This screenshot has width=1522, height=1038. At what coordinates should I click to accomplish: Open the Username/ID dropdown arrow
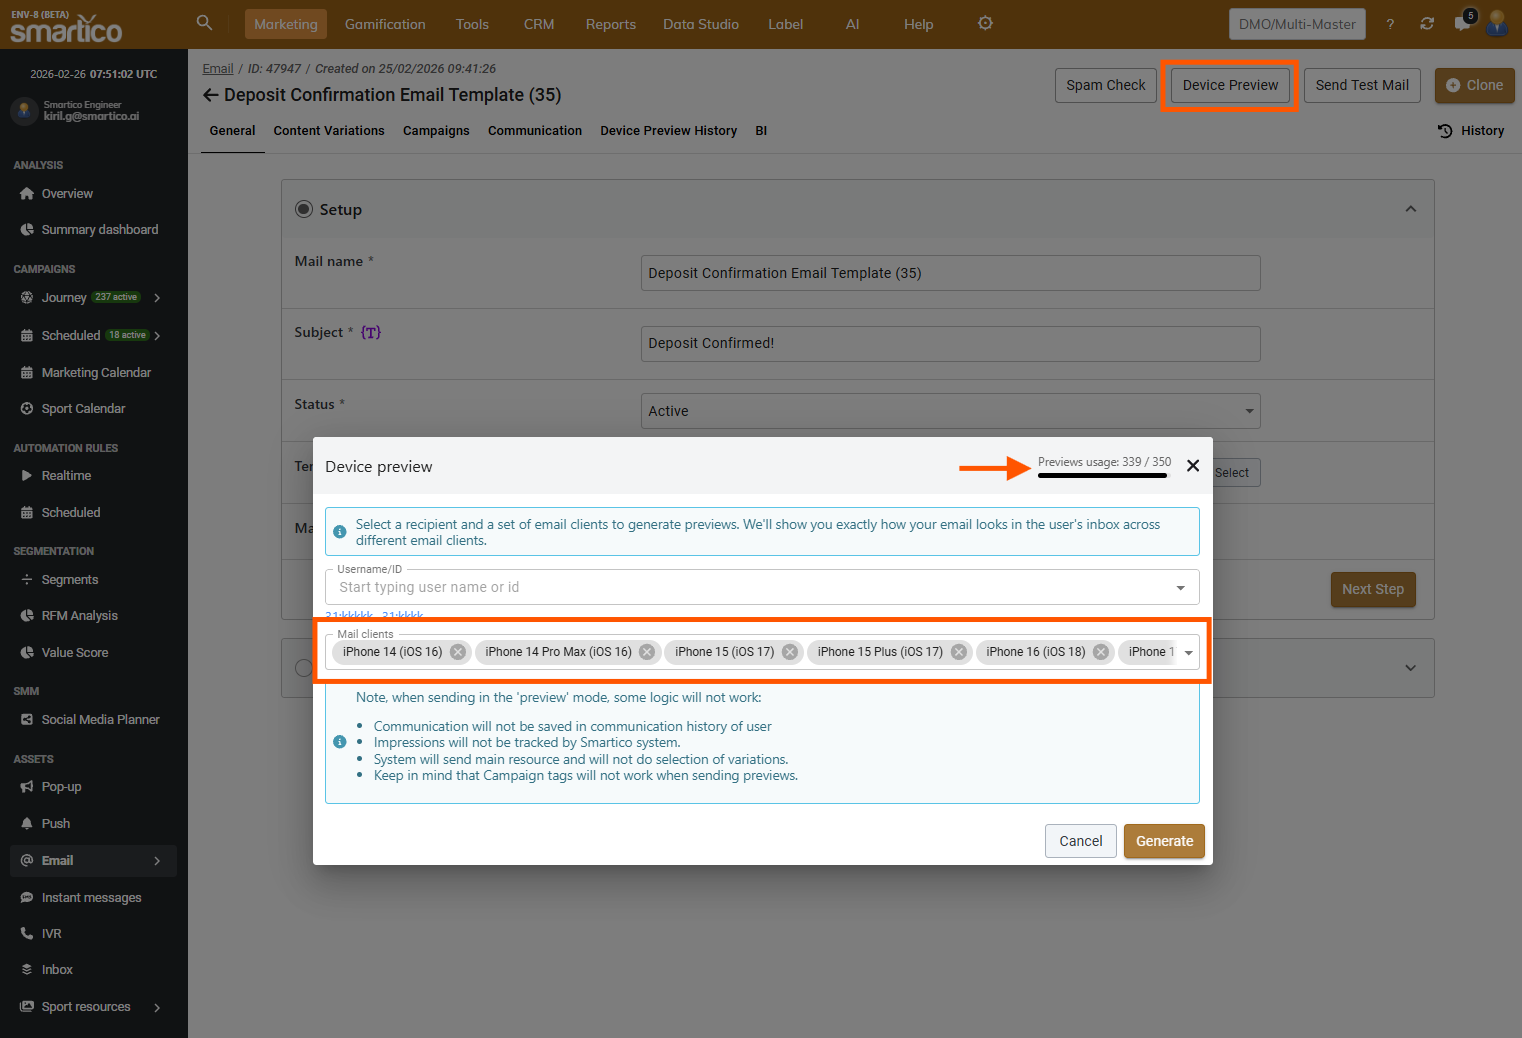click(1180, 588)
